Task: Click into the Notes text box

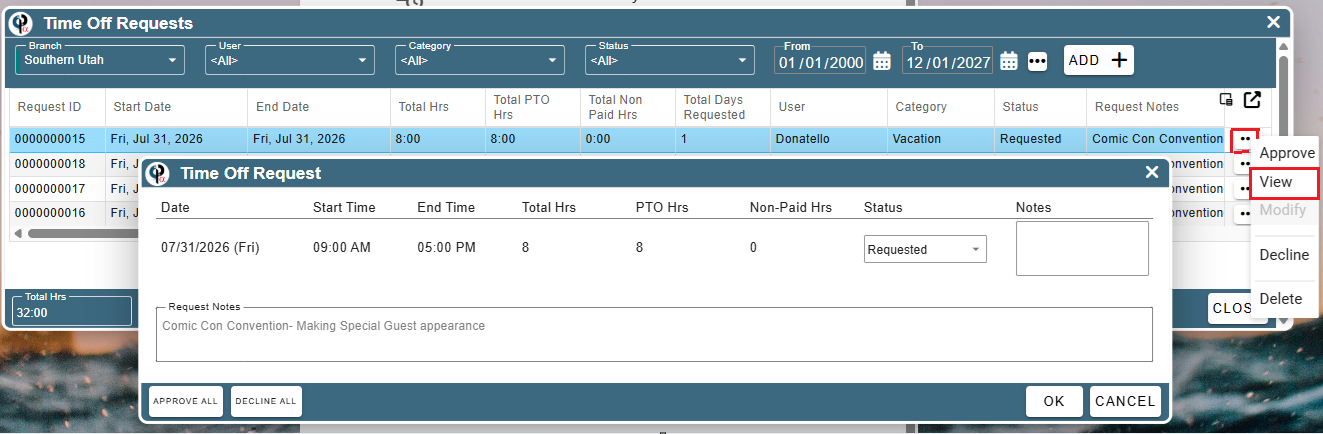Action: pos(1082,248)
